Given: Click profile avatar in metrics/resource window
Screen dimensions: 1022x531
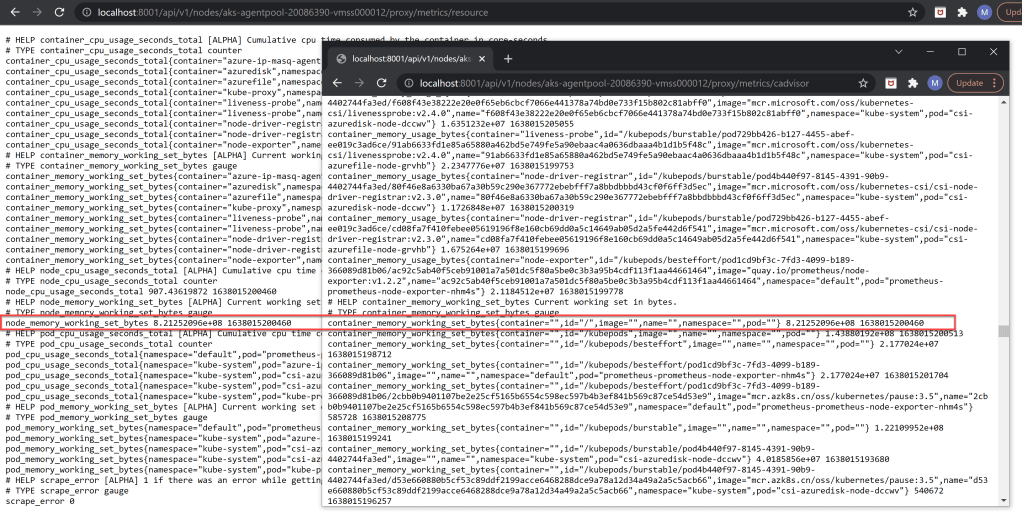Looking at the screenshot, I should tap(985, 12).
